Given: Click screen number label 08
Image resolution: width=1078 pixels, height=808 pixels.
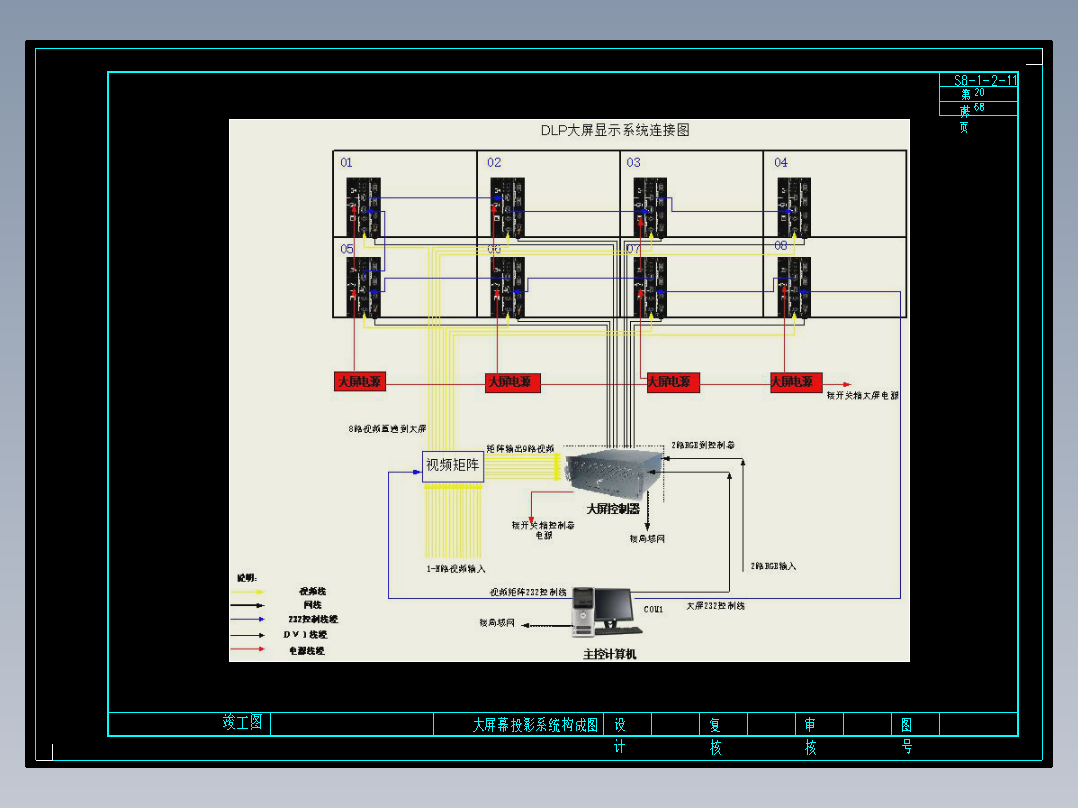Looking at the screenshot, I should tap(781, 245).
